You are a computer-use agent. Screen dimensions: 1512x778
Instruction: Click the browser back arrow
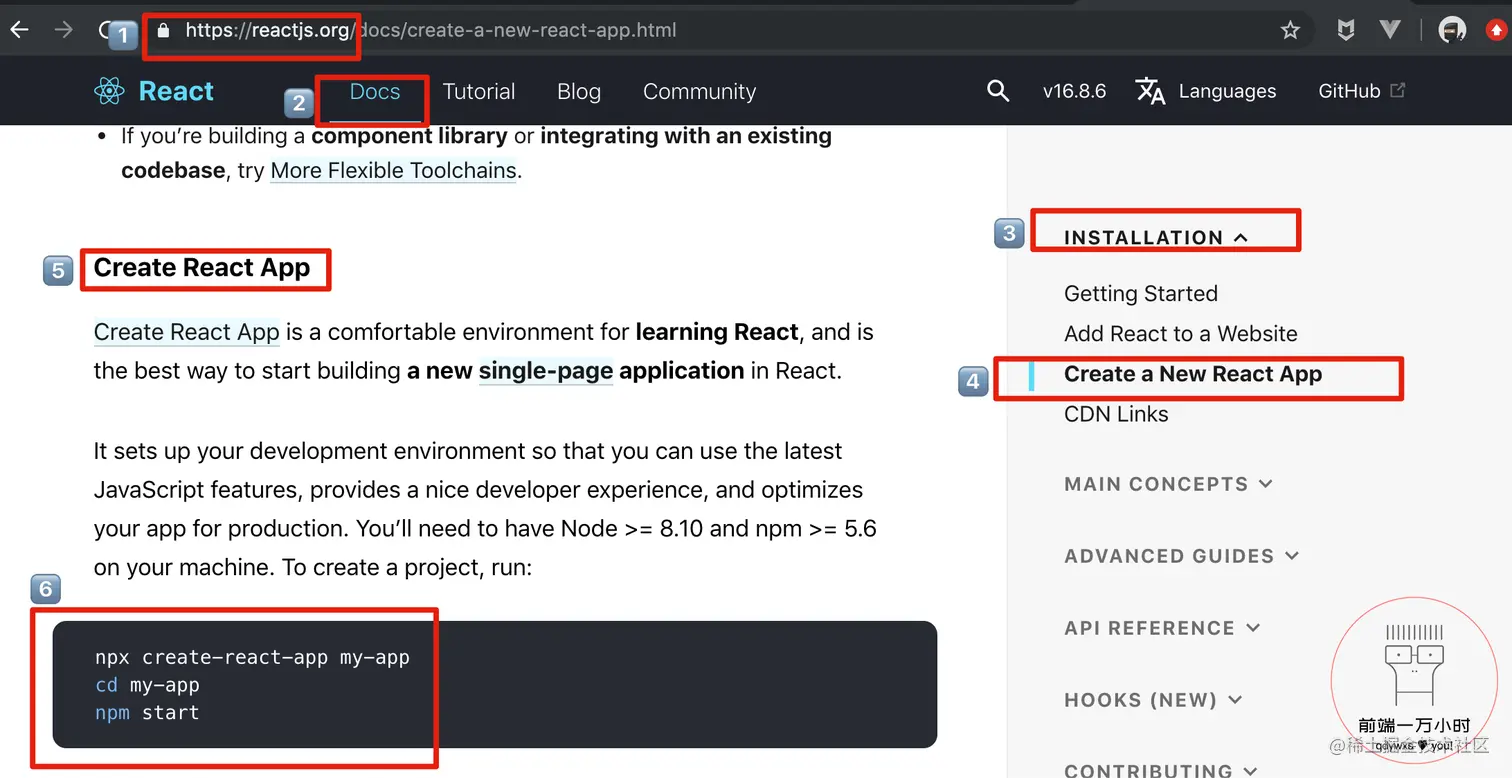(20, 30)
